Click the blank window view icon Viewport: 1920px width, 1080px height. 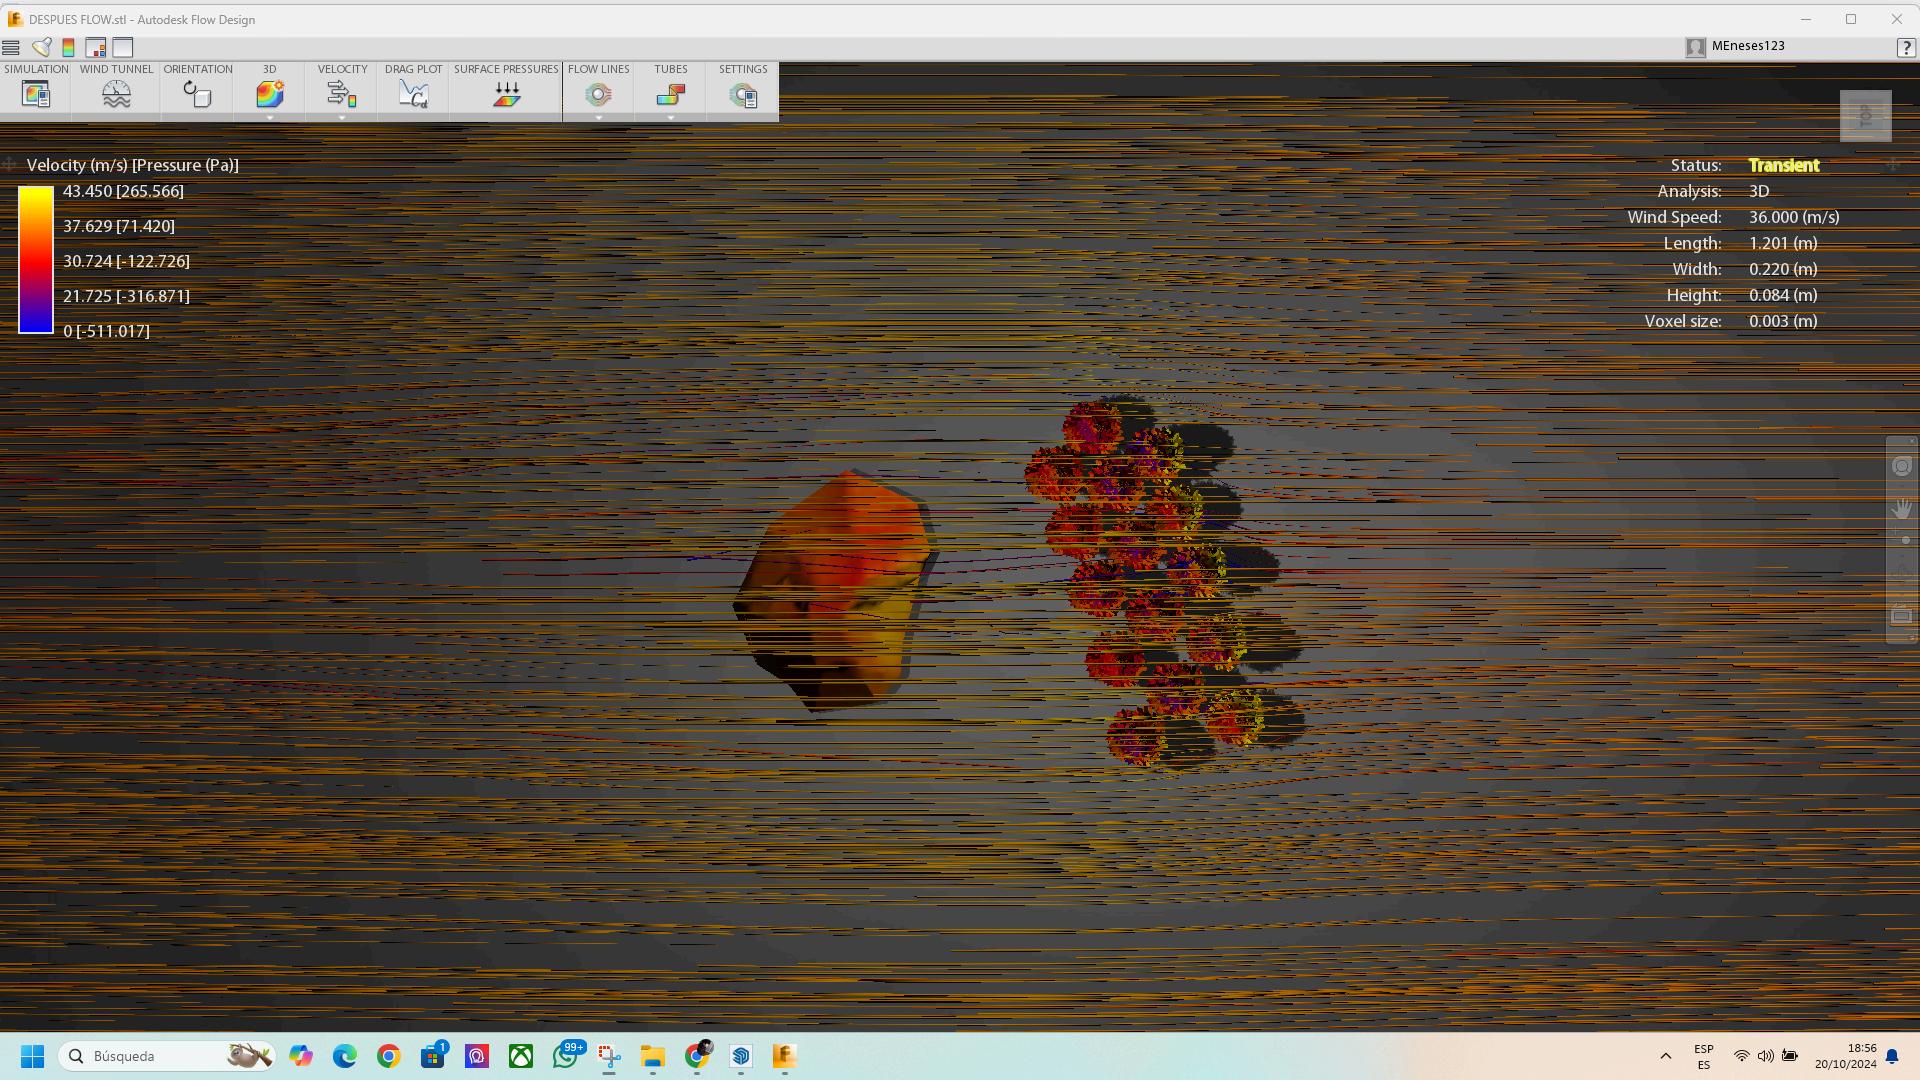[123, 47]
